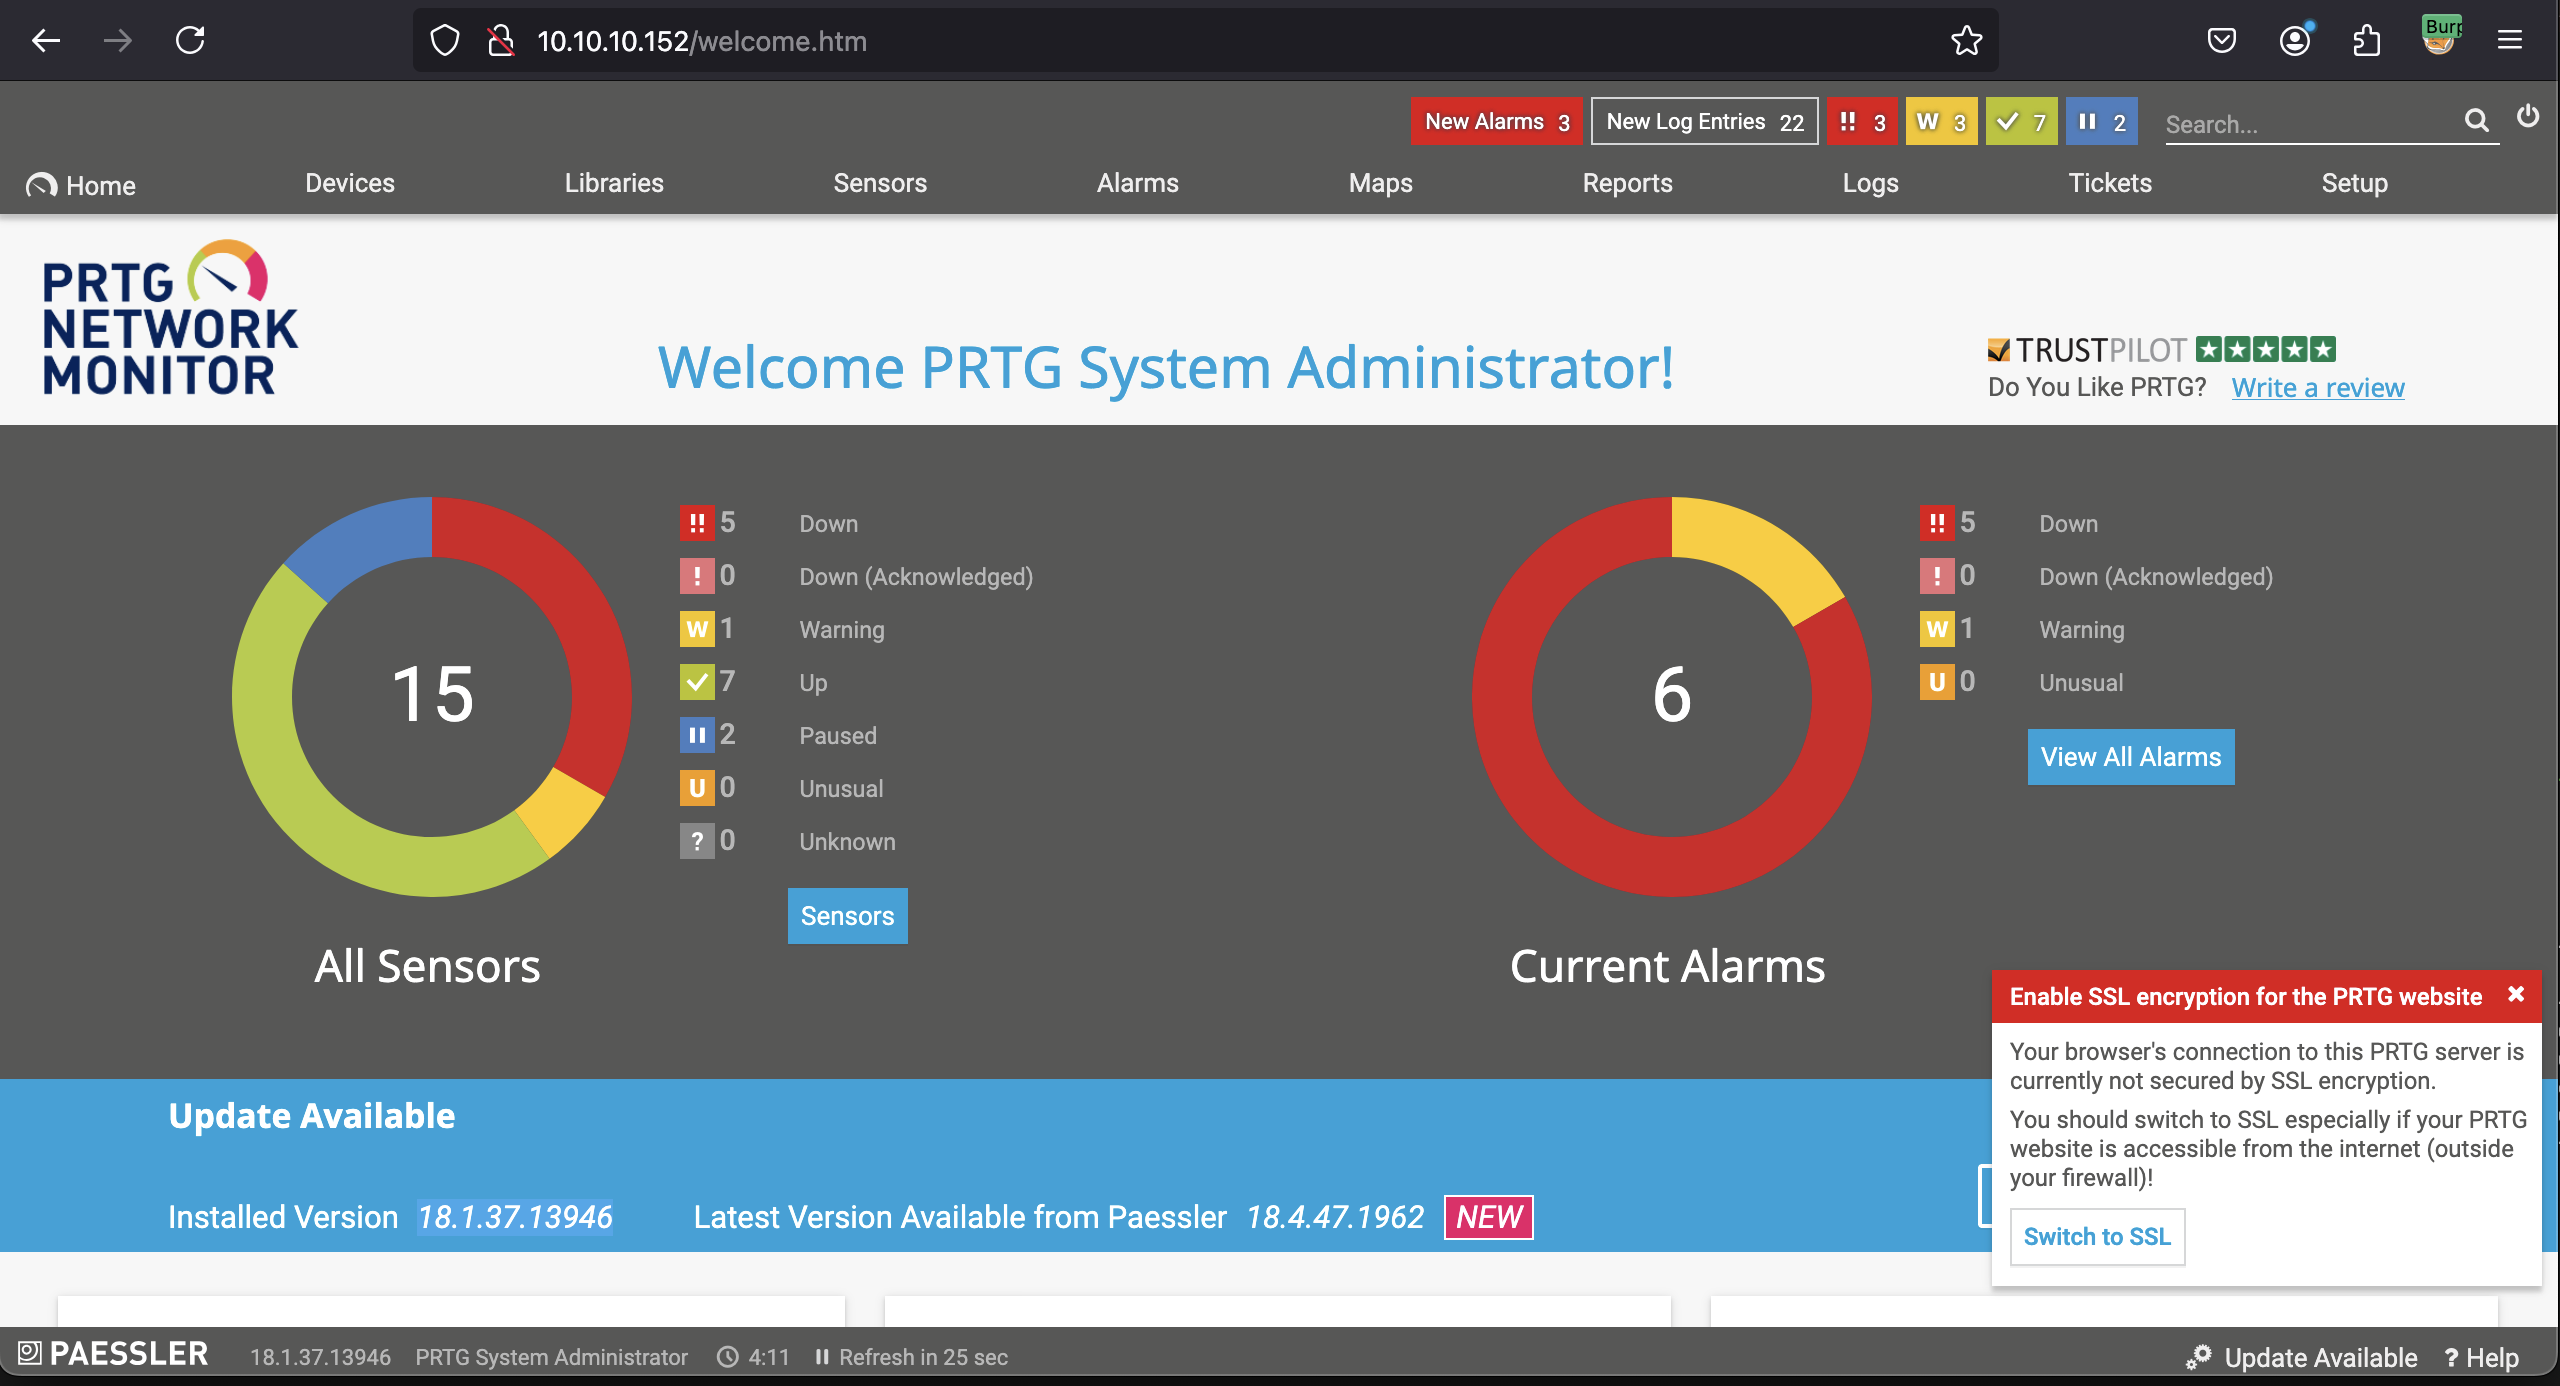This screenshot has width=2560, height=1386.
Task: Open the Reports menu
Action: click(x=1627, y=183)
